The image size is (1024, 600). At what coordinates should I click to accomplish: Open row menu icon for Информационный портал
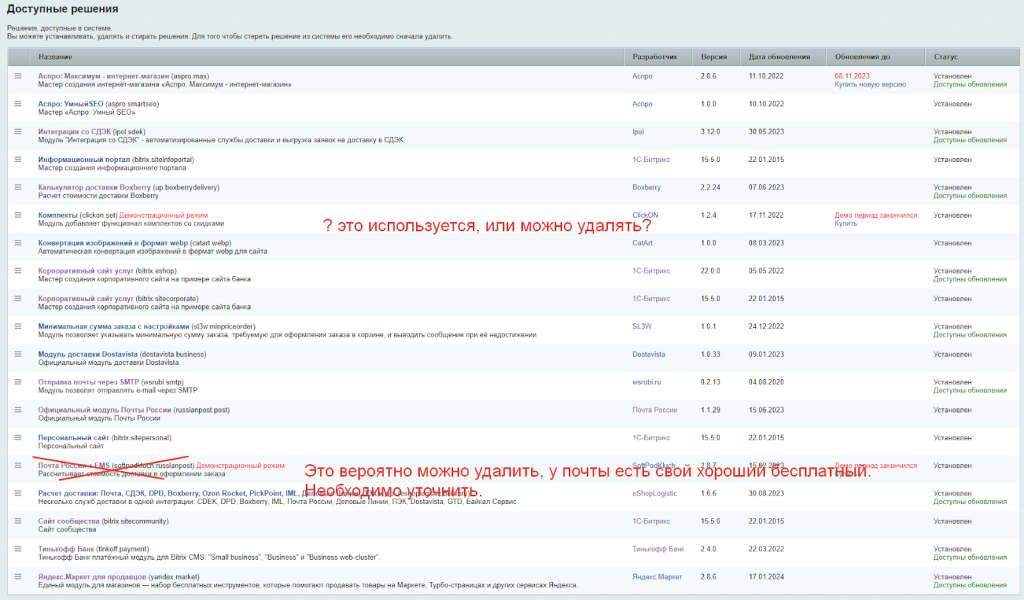(18, 159)
